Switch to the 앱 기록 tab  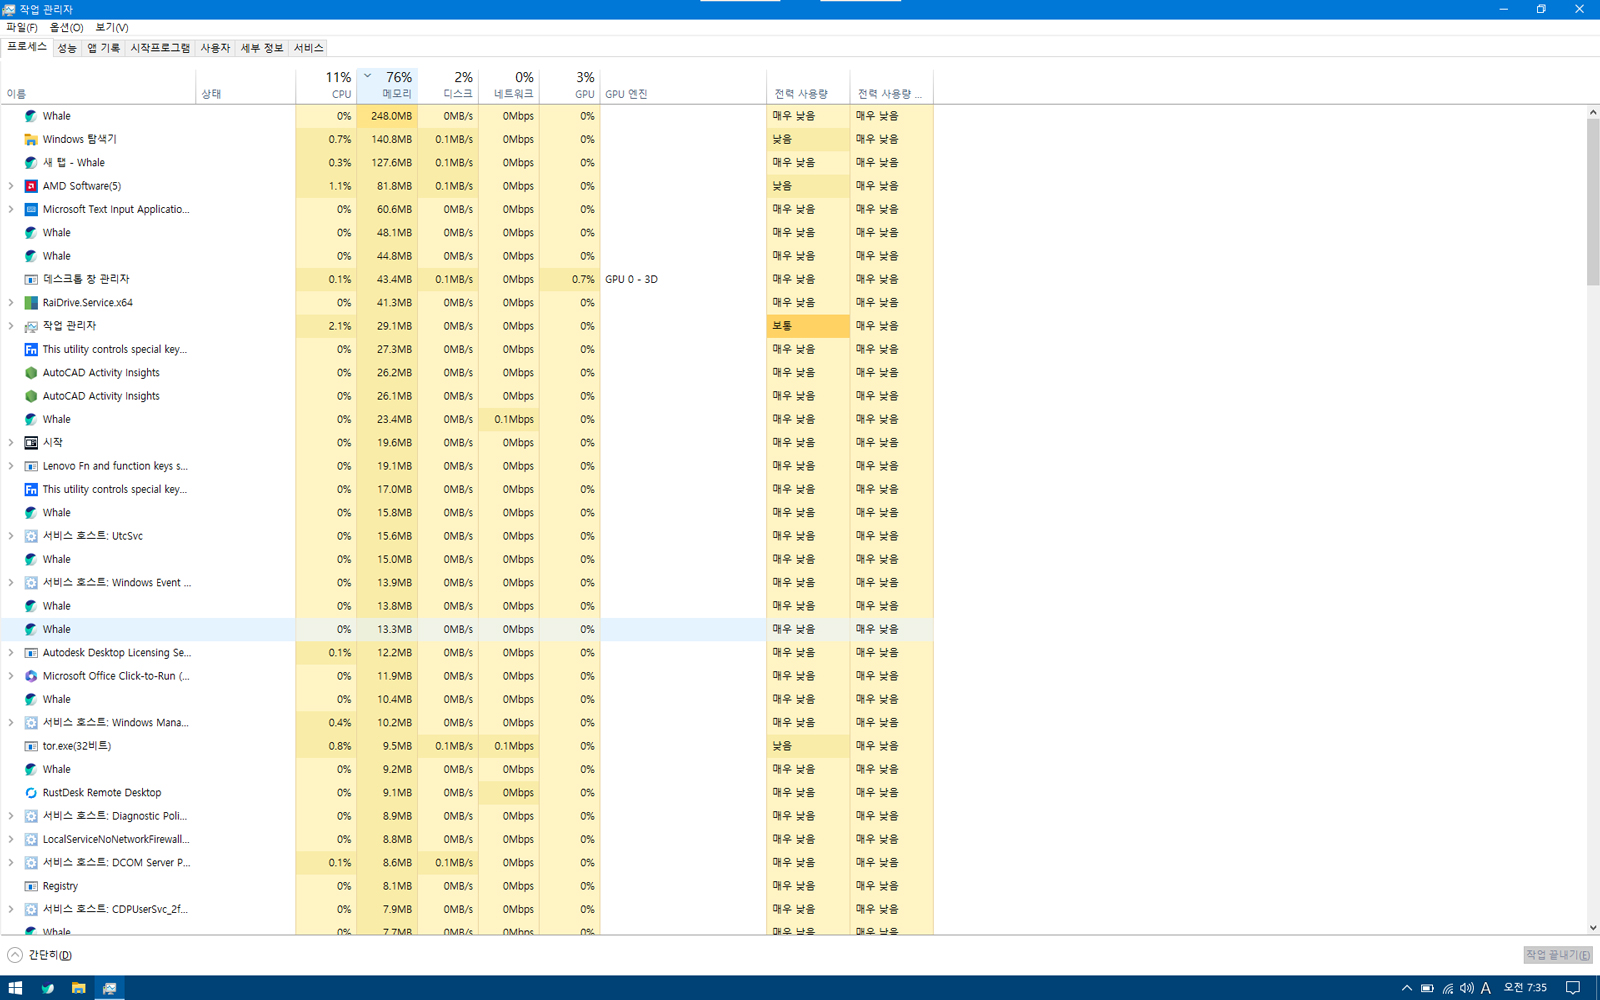coord(103,48)
